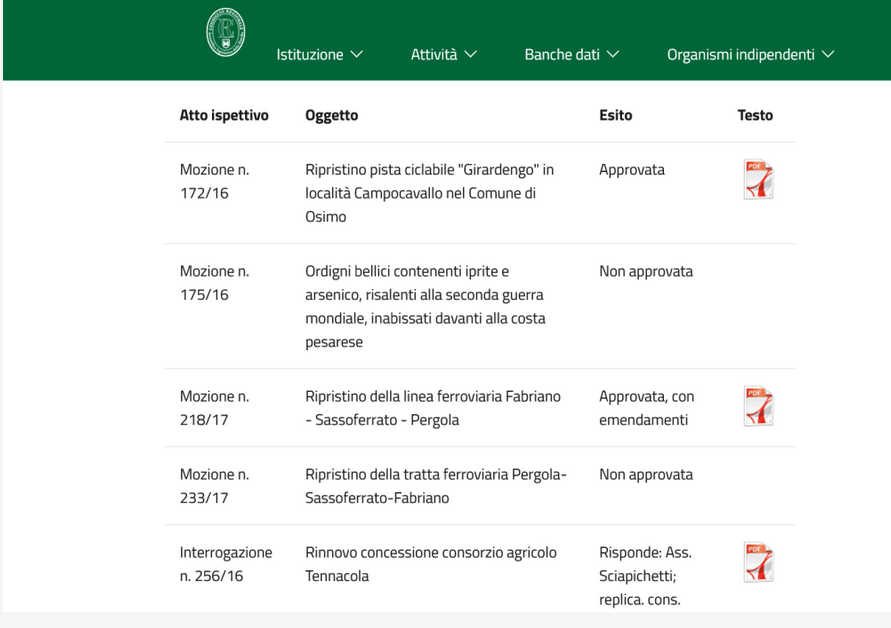Click the Esito column header
This screenshot has height=628, width=891.
(615, 115)
